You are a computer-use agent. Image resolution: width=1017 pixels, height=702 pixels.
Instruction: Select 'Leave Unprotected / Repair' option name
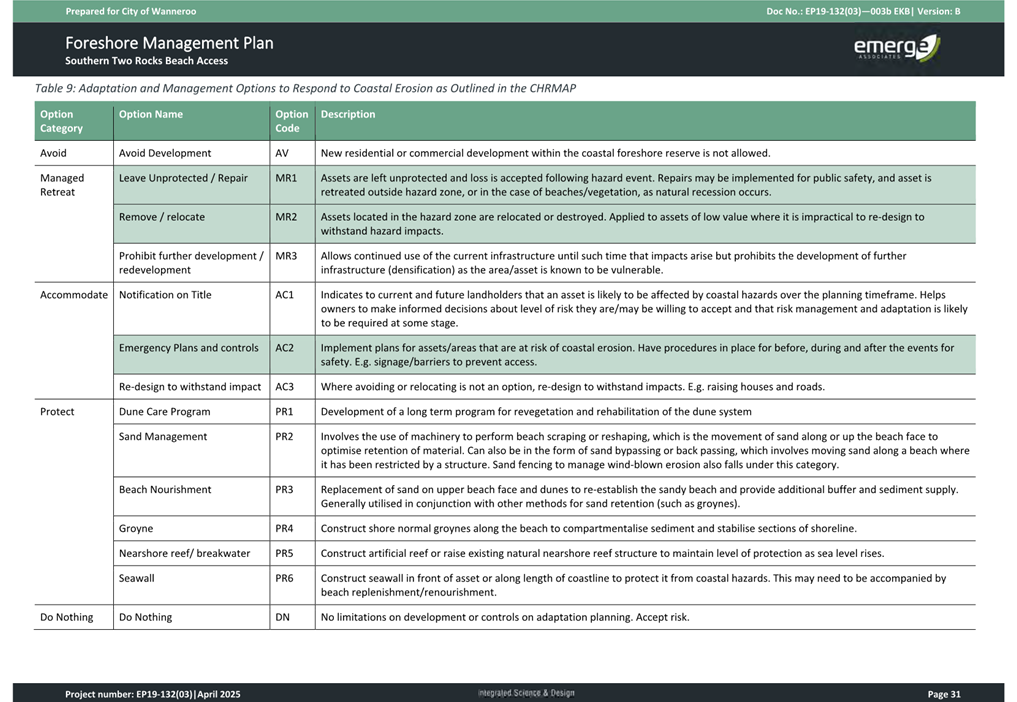(183, 178)
